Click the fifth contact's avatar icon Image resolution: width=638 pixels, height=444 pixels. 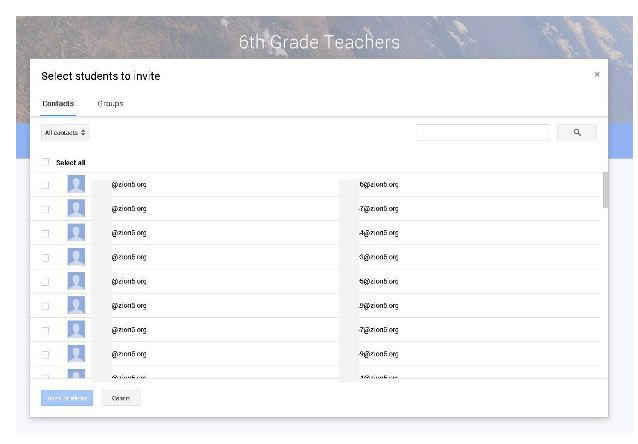coord(76,281)
